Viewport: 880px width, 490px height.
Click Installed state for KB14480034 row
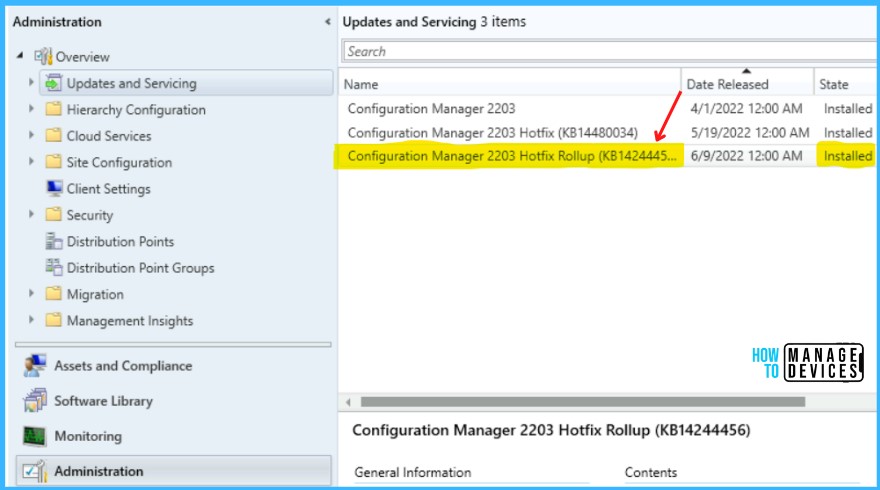click(847, 133)
